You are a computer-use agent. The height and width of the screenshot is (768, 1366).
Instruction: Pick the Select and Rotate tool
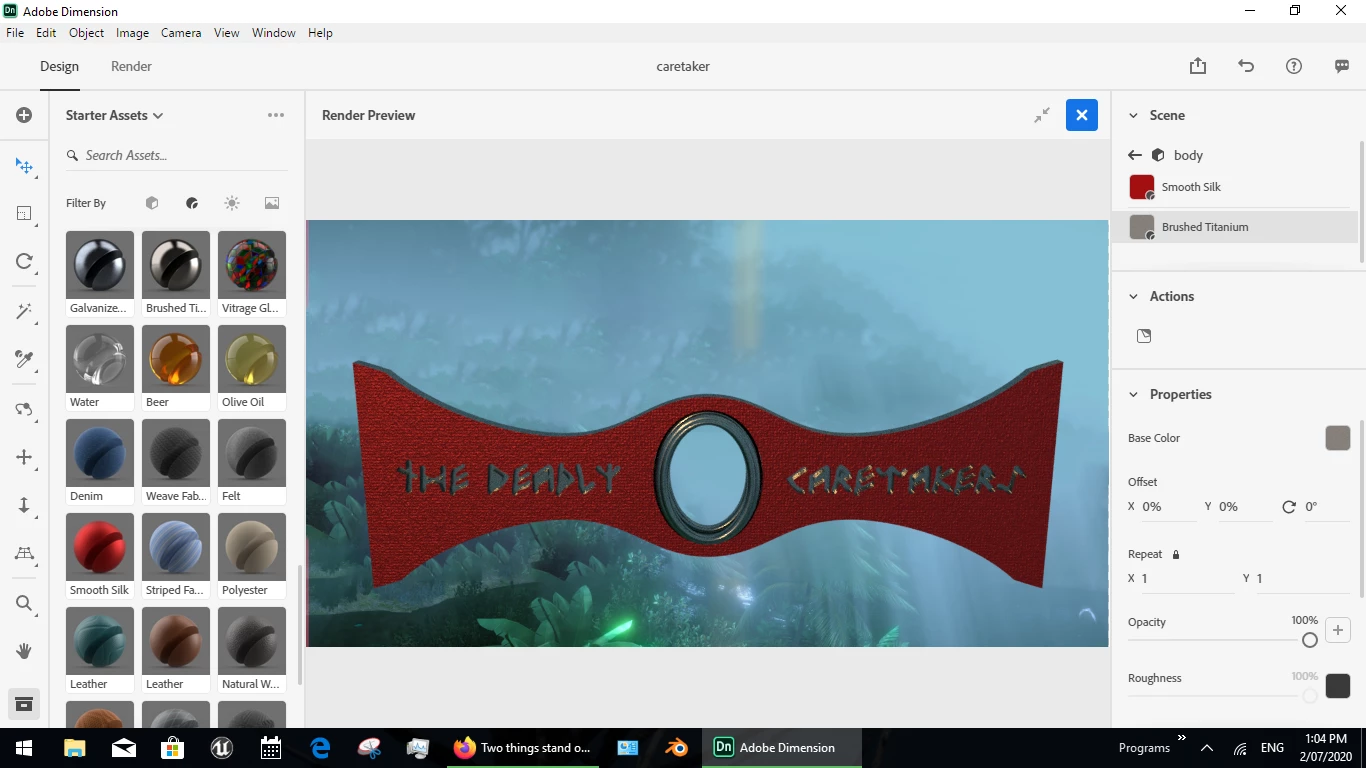click(x=24, y=261)
